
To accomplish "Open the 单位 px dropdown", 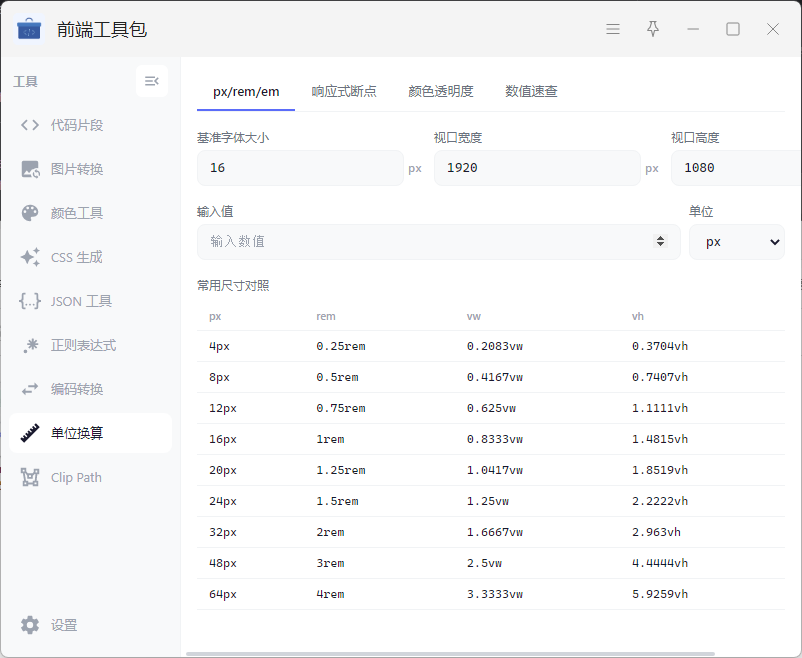I will coord(737,242).
